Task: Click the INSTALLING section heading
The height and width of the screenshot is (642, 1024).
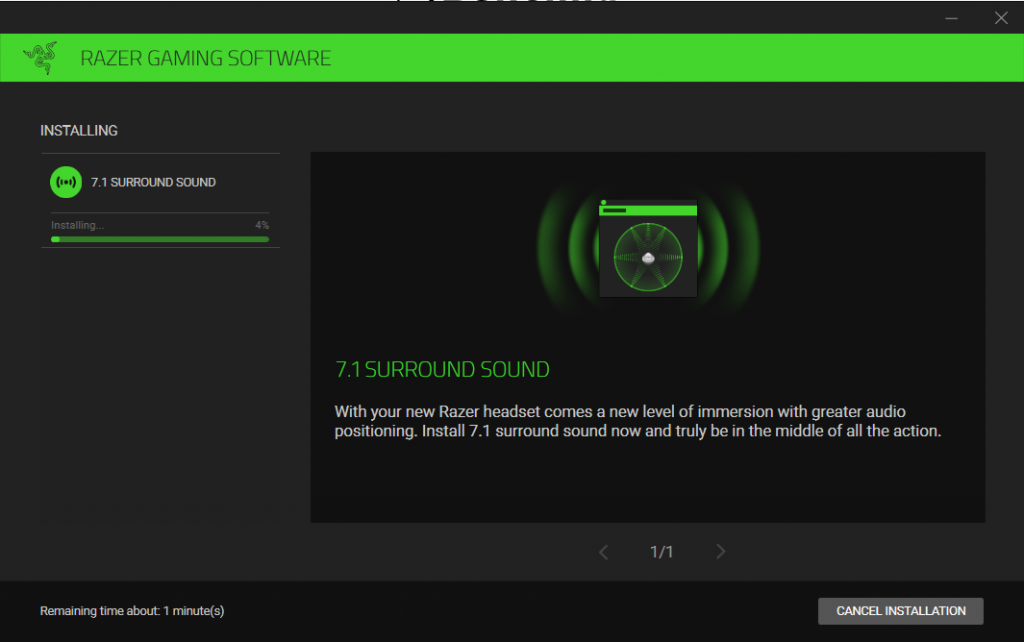Action: click(x=79, y=131)
